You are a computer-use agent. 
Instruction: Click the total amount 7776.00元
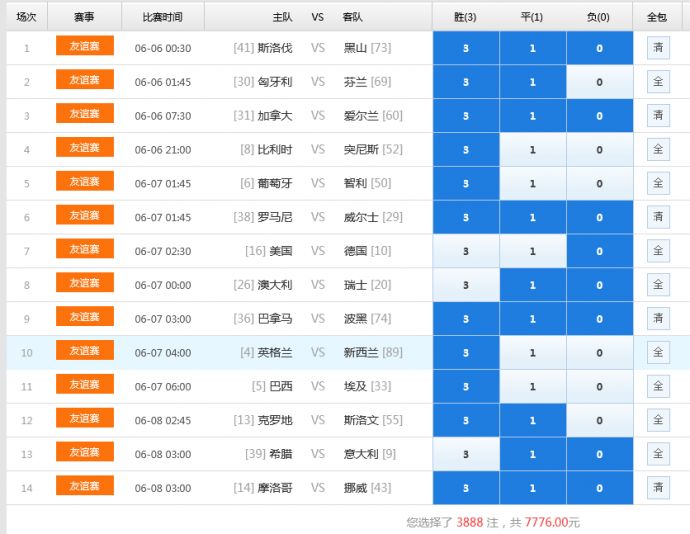coord(552,523)
